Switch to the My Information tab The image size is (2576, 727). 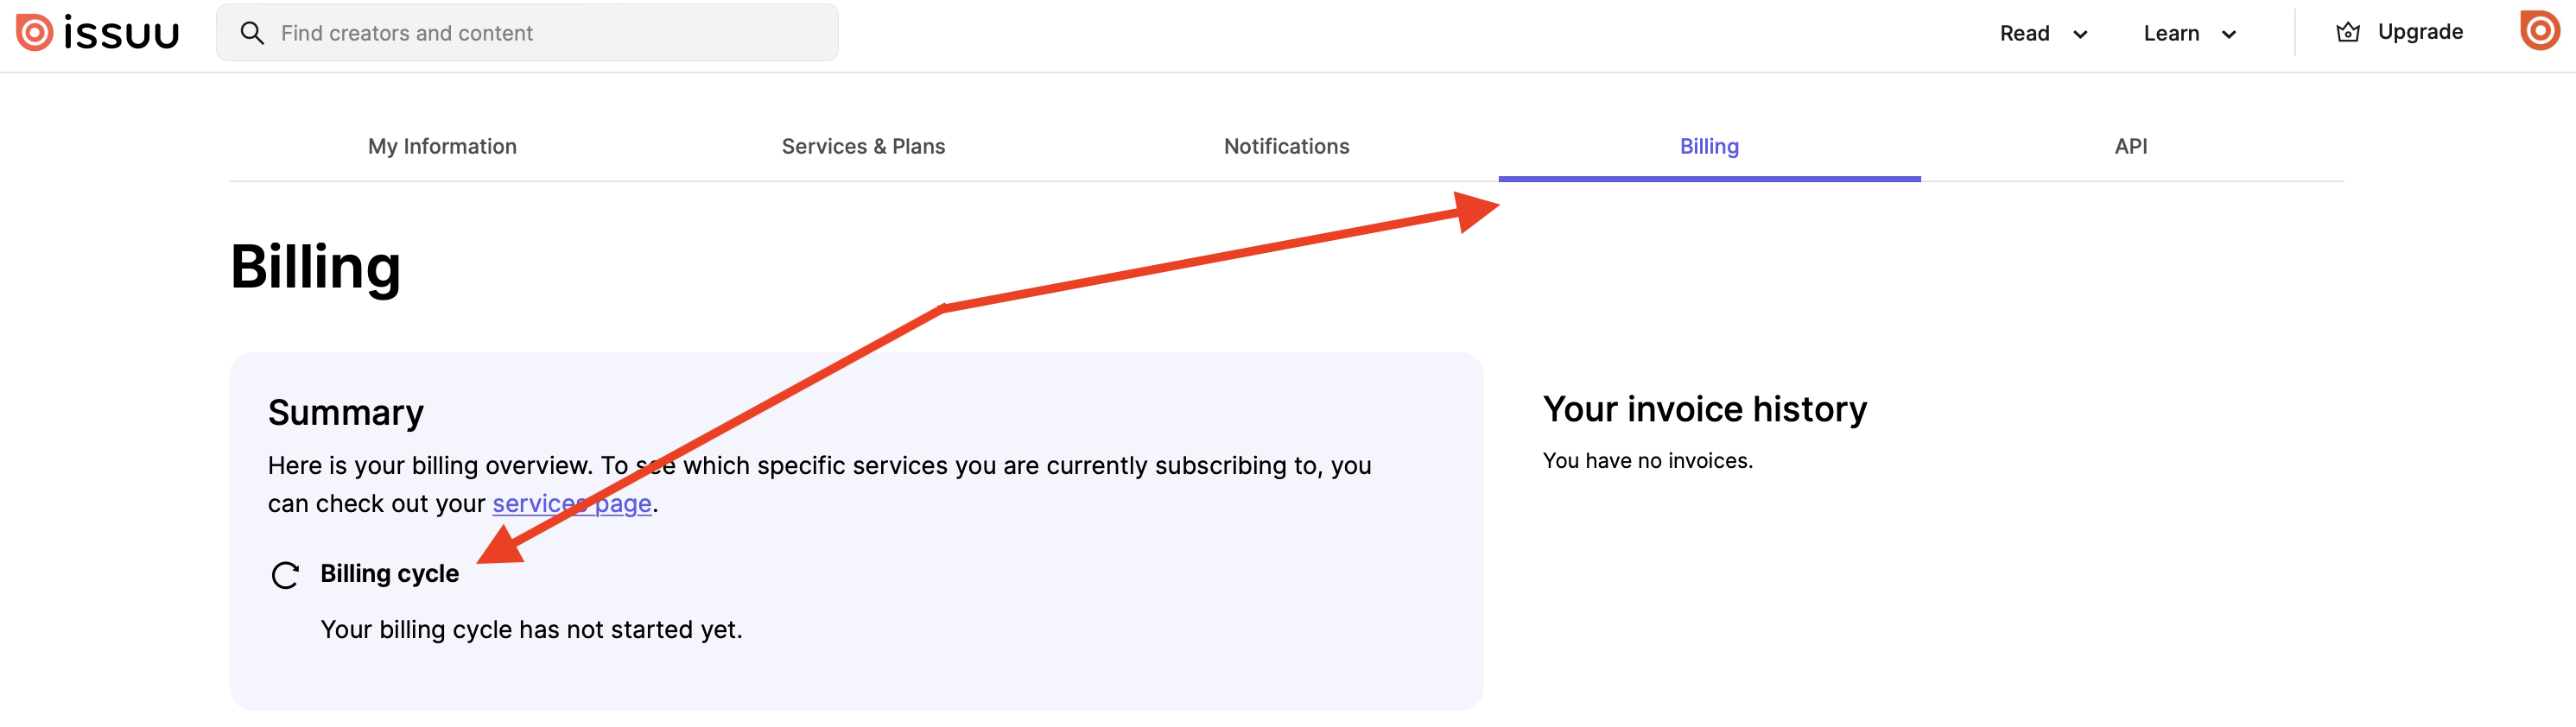click(x=442, y=146)
